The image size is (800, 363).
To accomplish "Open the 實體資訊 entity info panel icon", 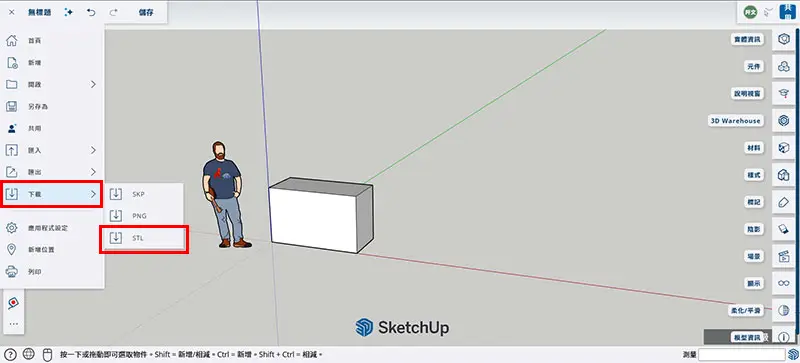I will pos(784,39).
